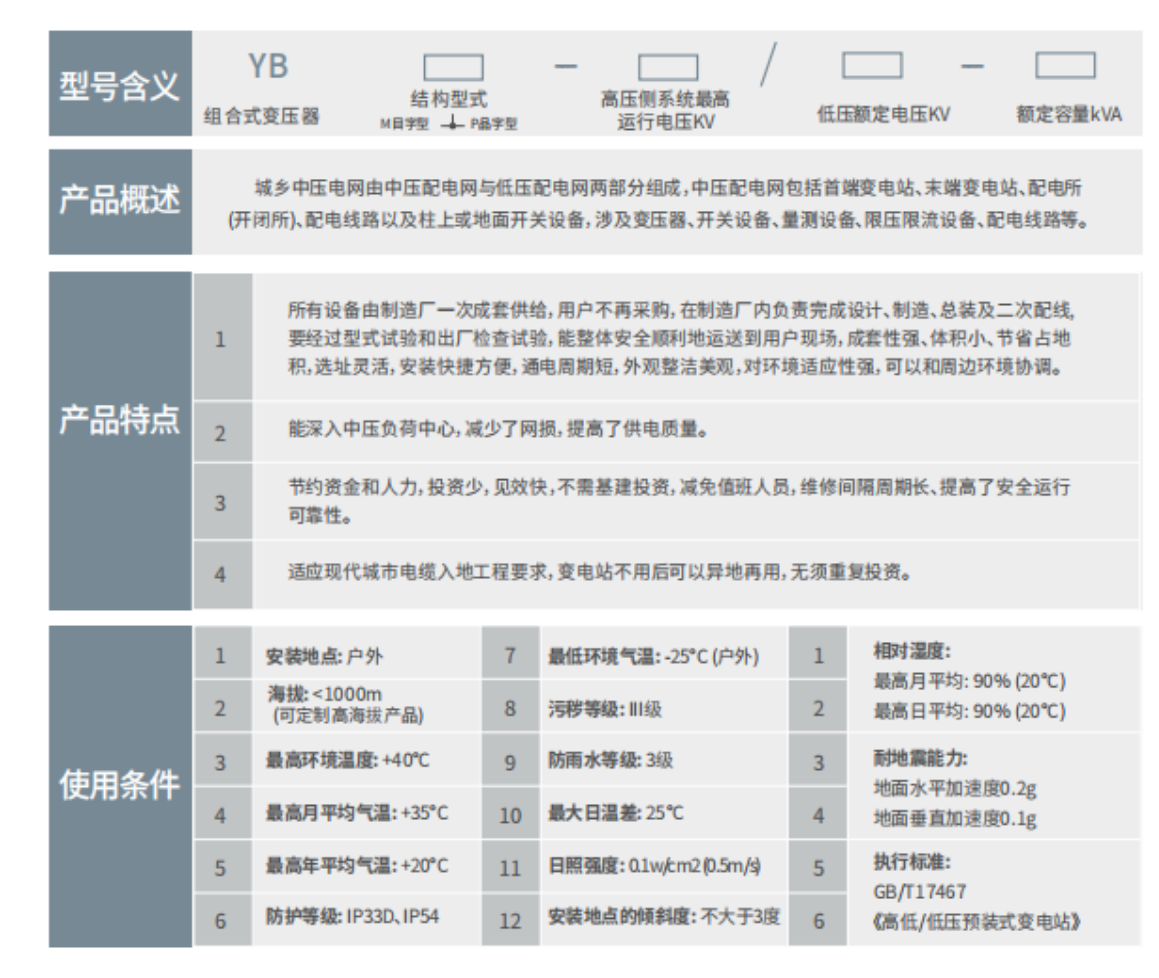1159x978 pixels.
Task: Select number cell 2 in 产品特点
Action: tap(220, 434)
